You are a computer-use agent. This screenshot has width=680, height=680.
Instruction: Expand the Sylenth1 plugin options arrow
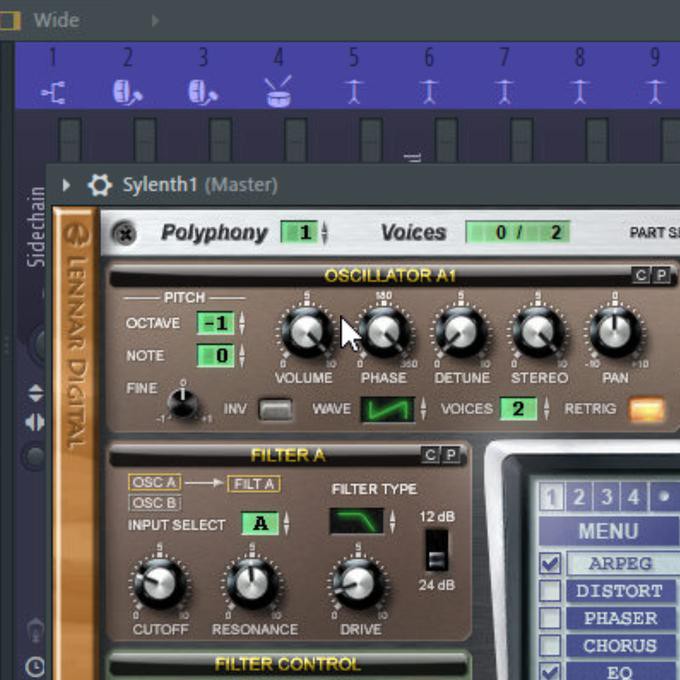(67, 185)
